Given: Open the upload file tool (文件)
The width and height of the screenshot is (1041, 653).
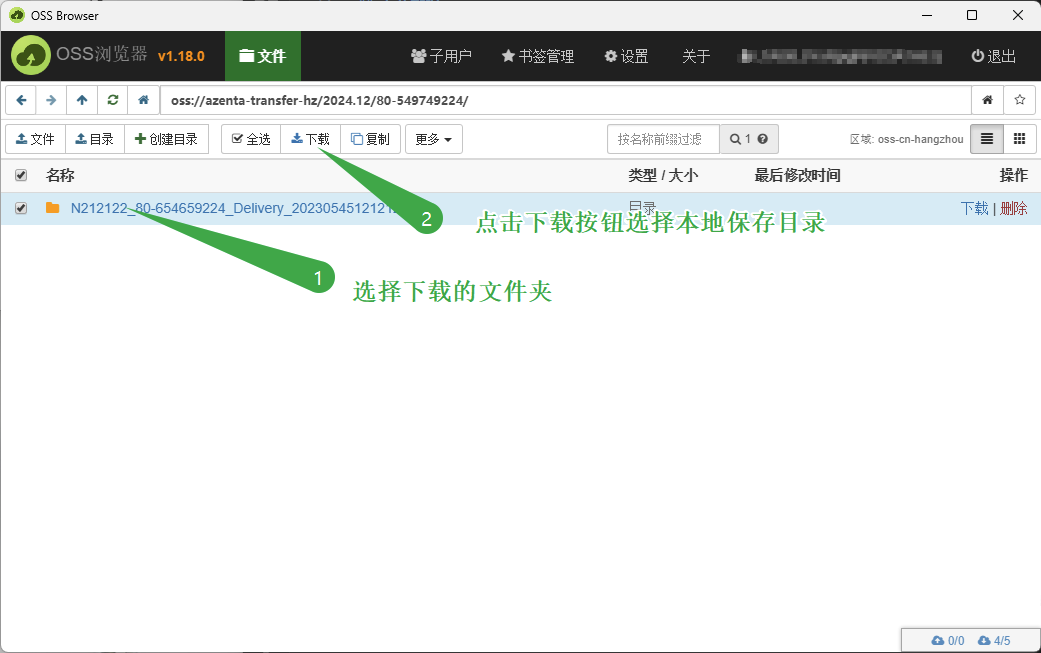Looking at the screenshot, I should point(35,139).
